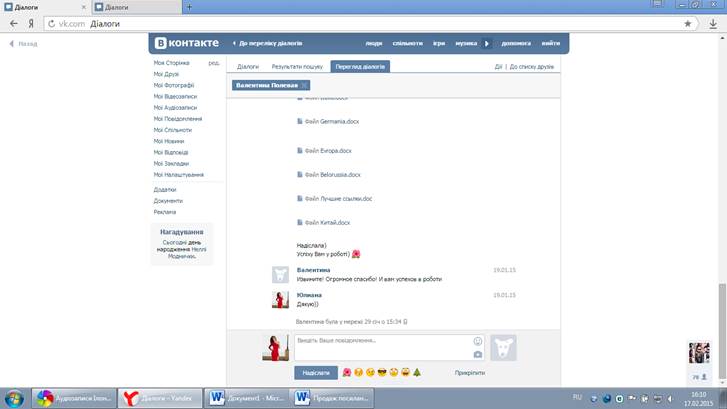Open a new browser tab with plus
This screenshot has width=727, height=409.
pos(189,7)
